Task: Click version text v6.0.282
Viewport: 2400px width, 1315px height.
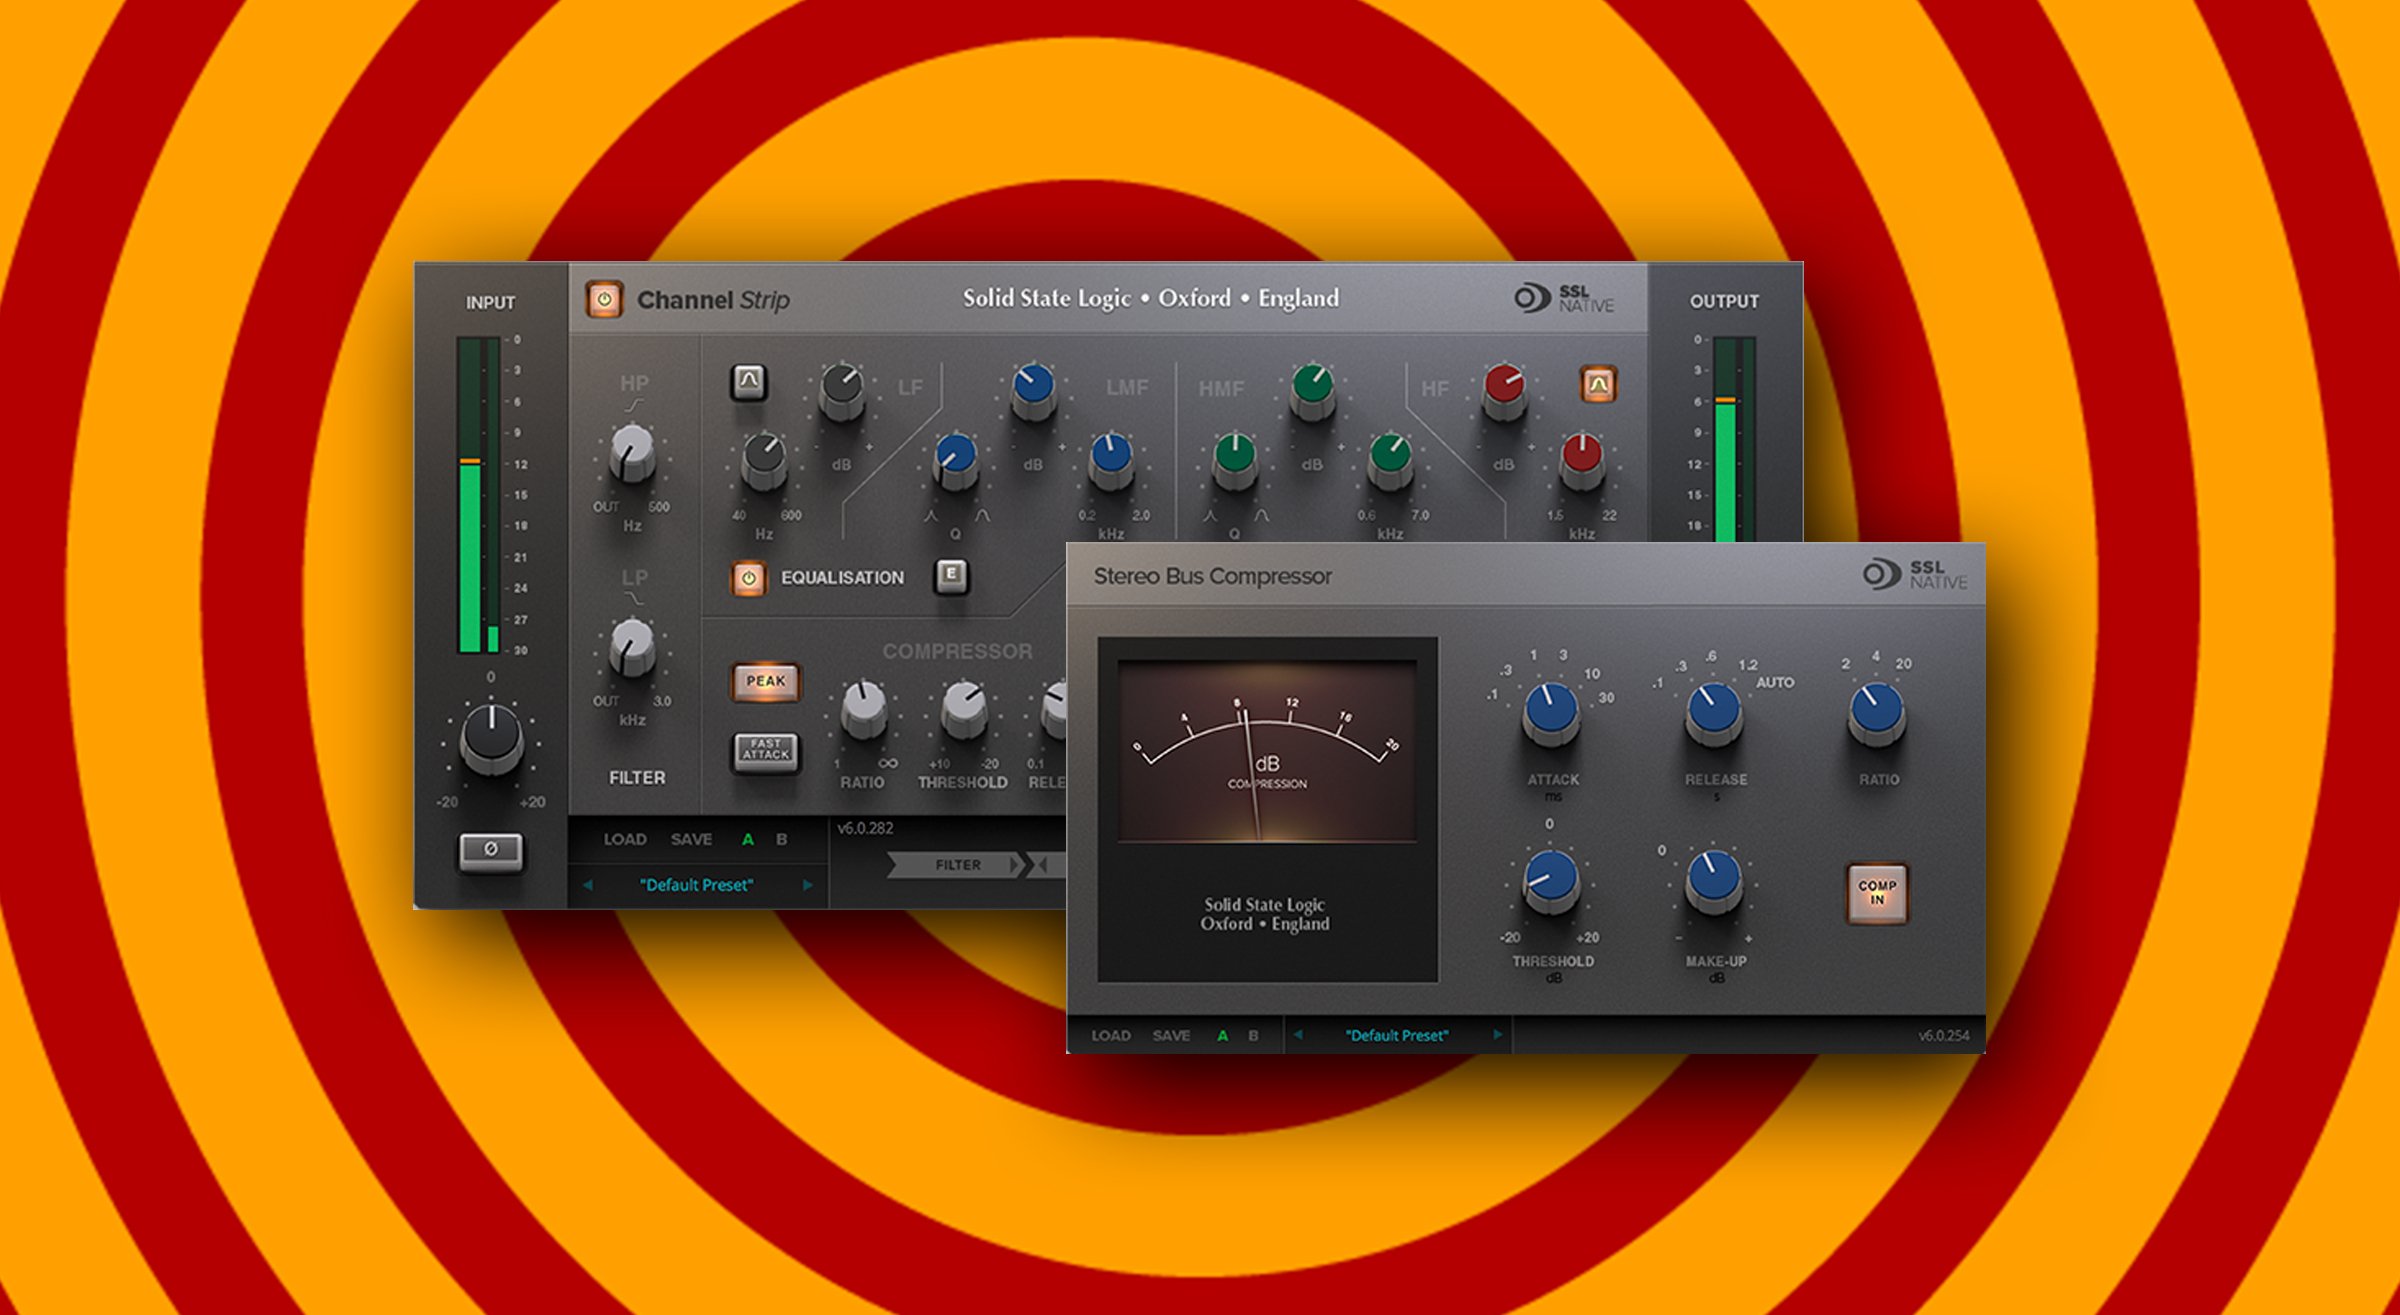Action: click(865, 828)
